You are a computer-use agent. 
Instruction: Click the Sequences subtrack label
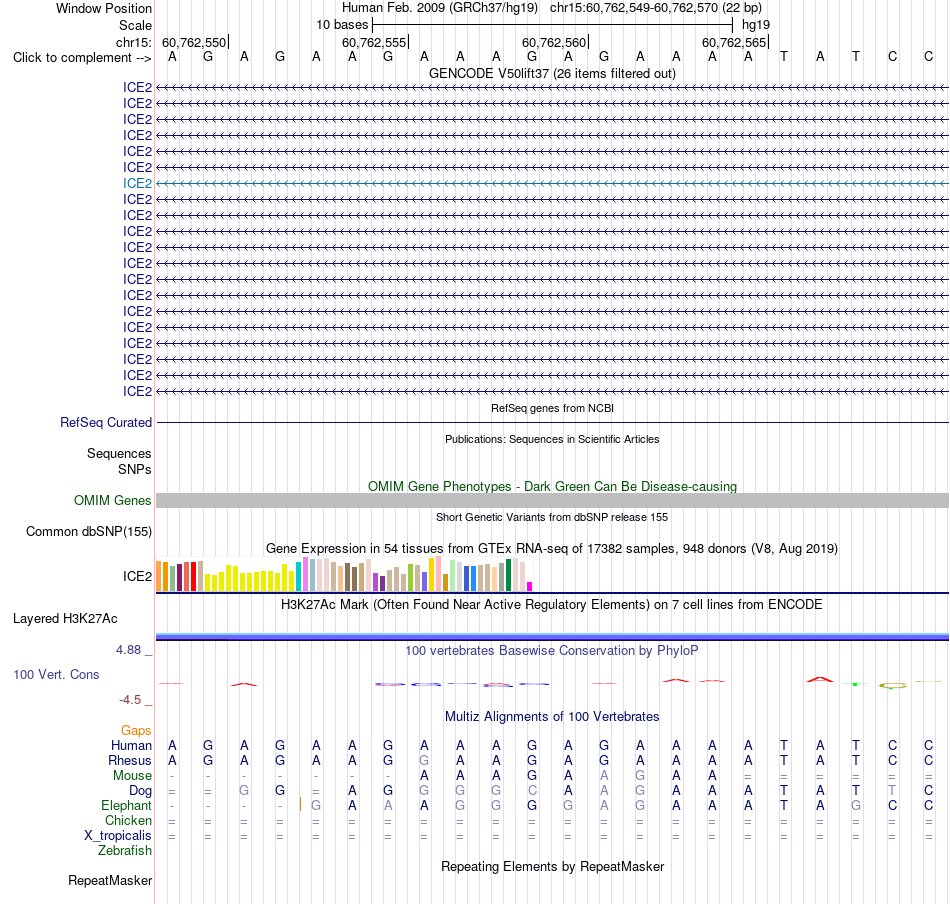(119, 453)
